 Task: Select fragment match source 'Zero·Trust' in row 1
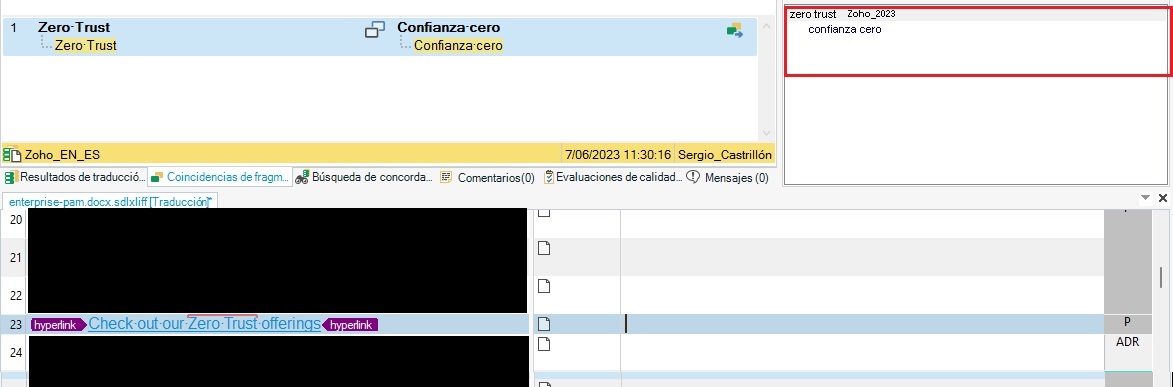click(74, 28)
